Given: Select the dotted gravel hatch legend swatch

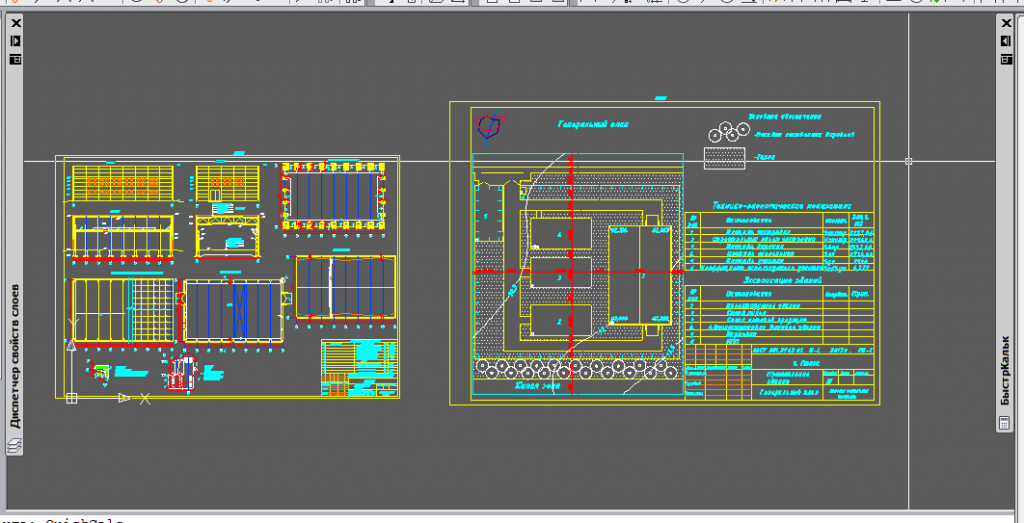Looking at the screenshot, I should (724, 158).
